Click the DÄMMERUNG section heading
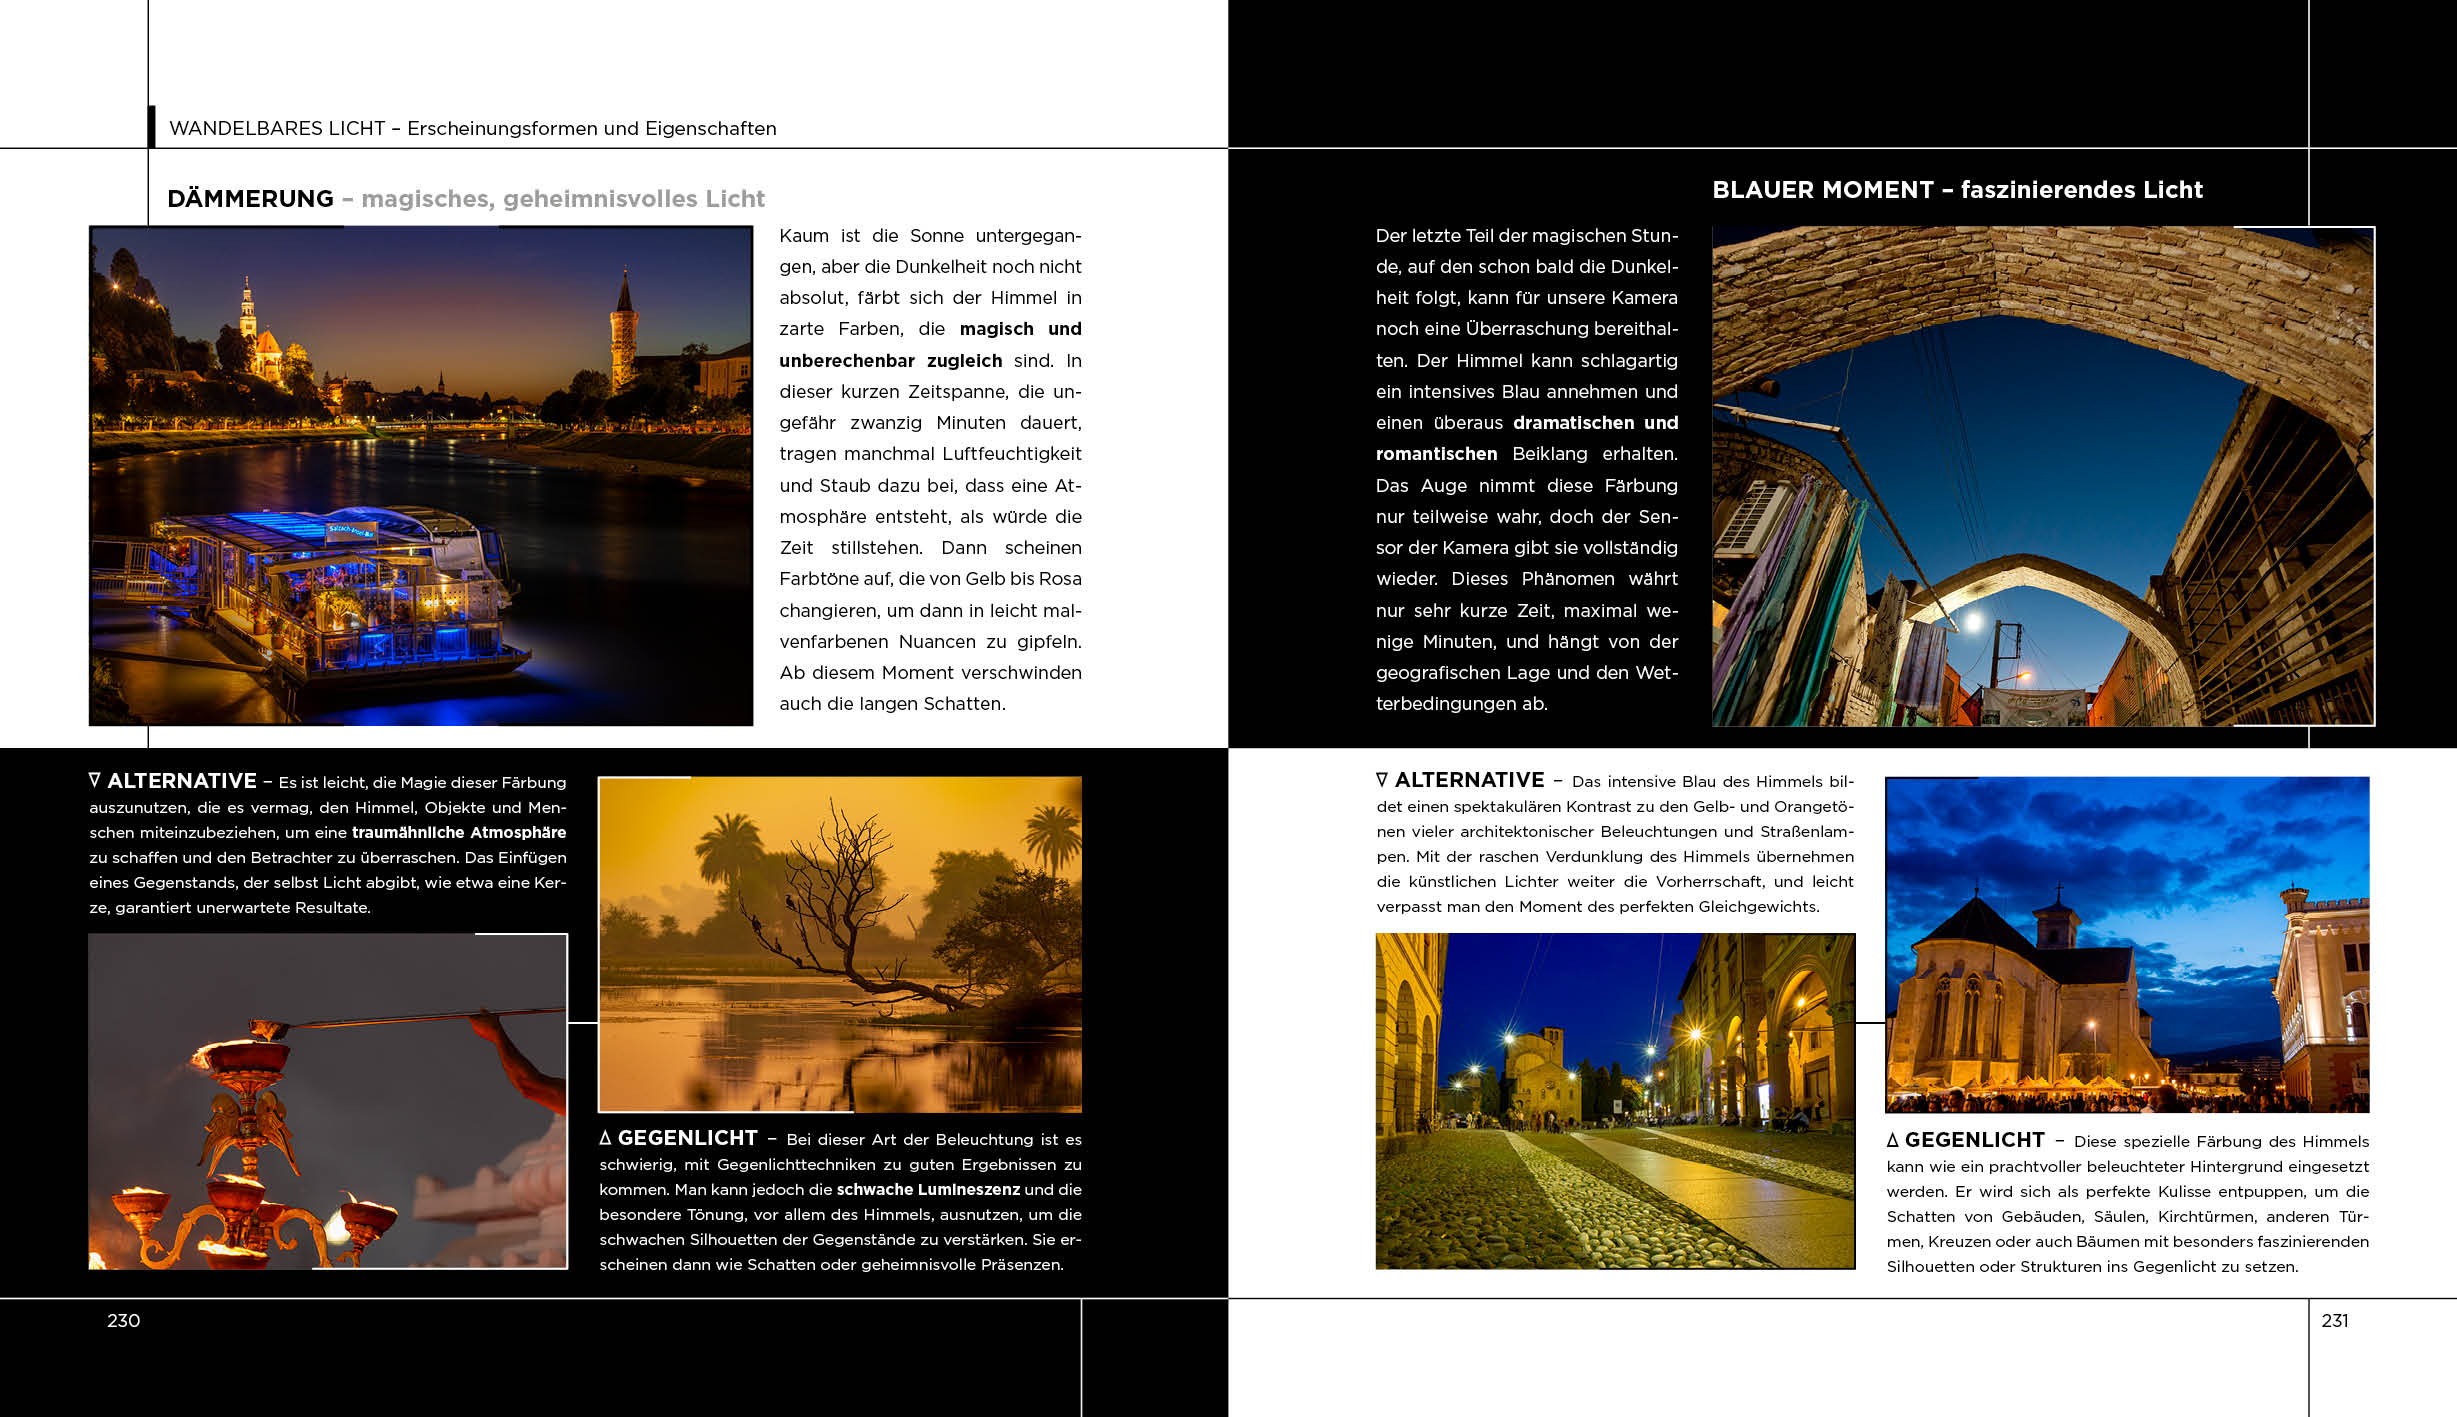 tap(251, 199)
